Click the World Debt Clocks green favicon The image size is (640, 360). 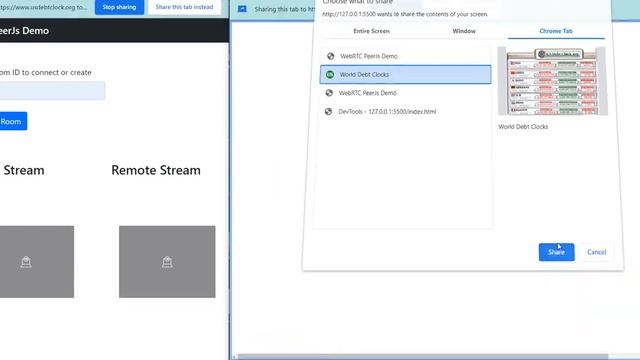tap(330, 74)
